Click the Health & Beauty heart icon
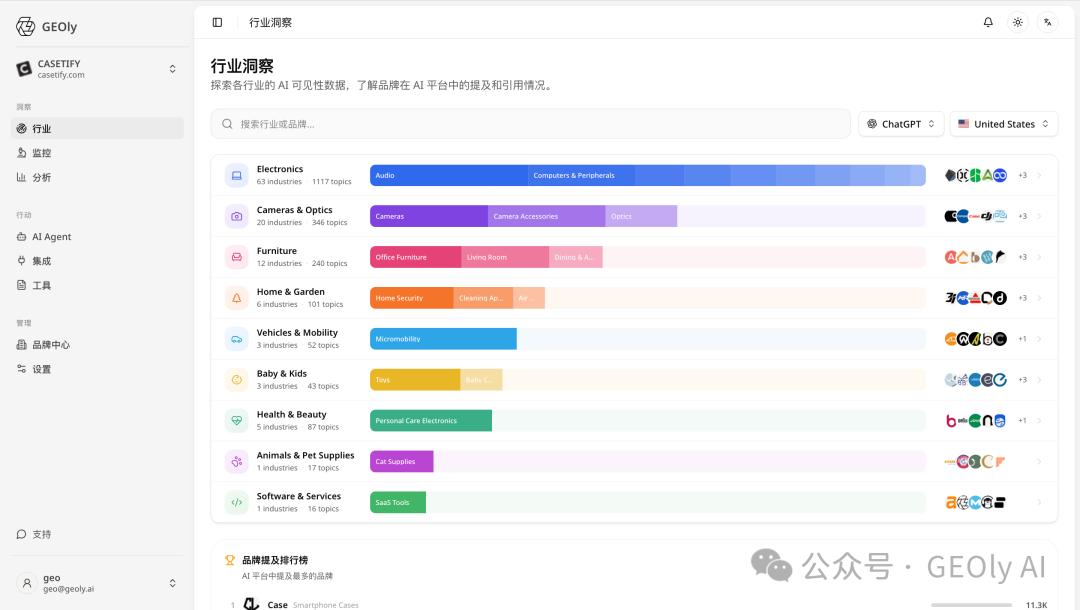 tap(236, 421)
